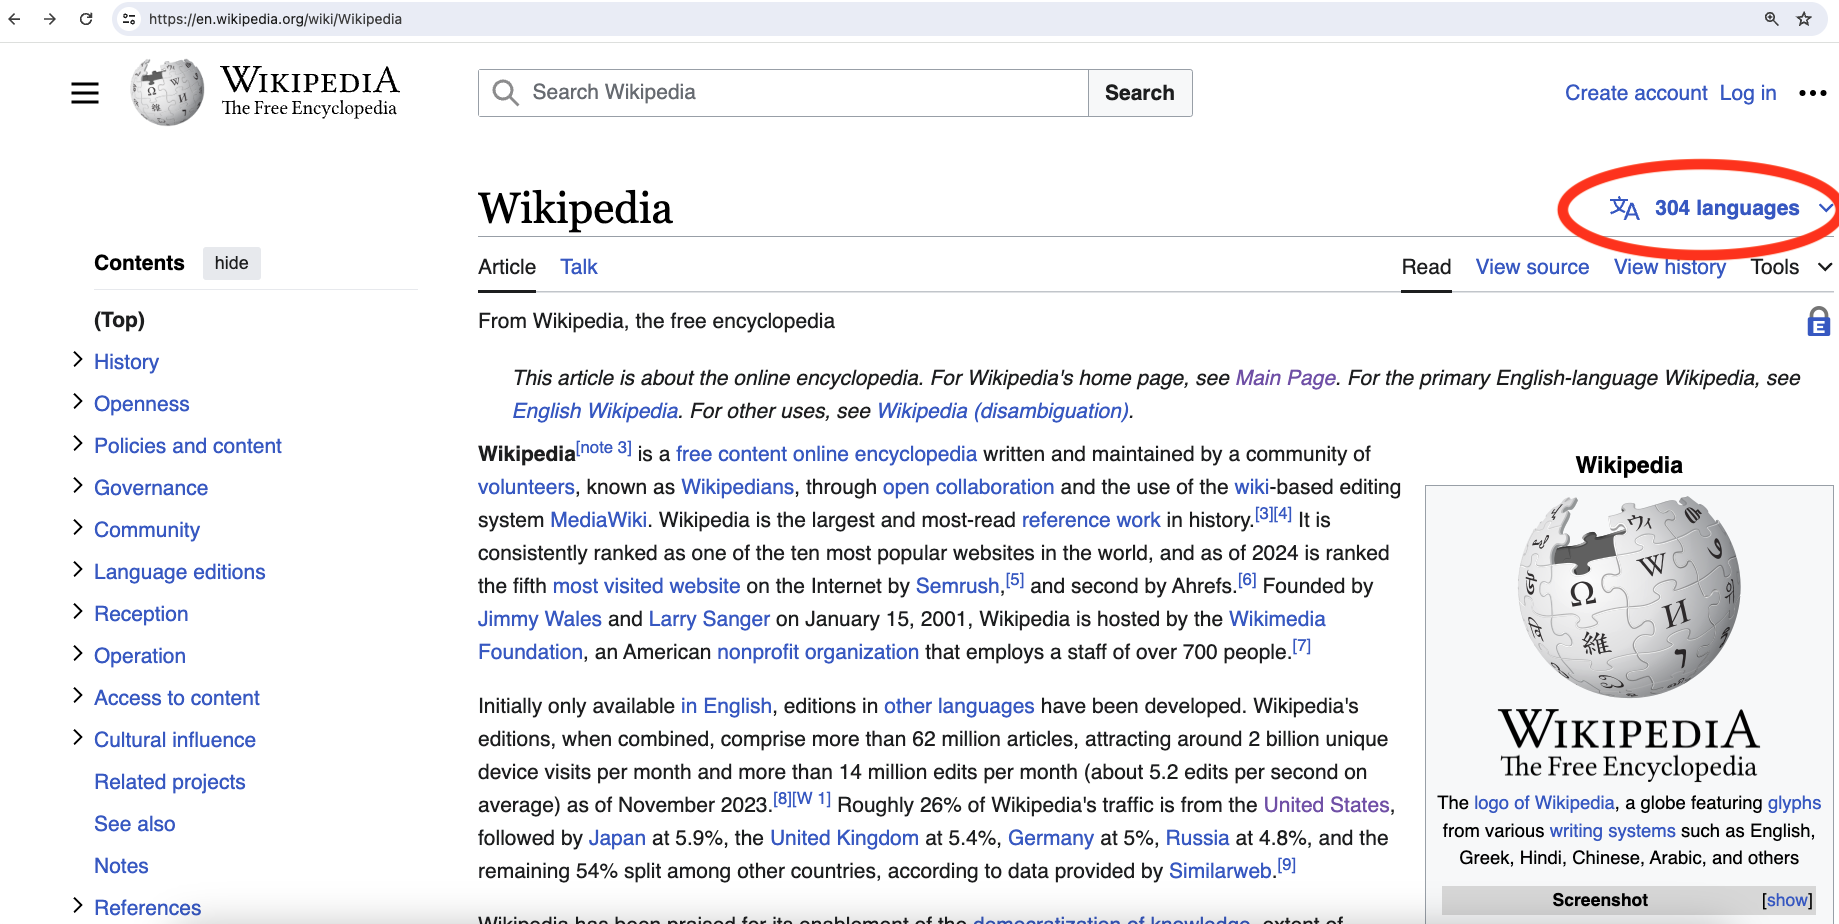This screenshot has height=924, width=1839.
Task: Click the zoom magnifier icon in address bar
Action: tap(1771, 19)
